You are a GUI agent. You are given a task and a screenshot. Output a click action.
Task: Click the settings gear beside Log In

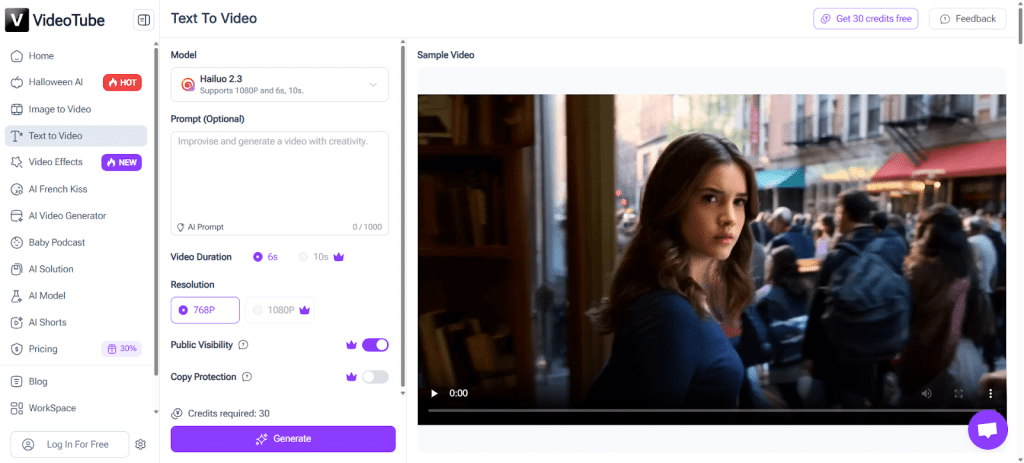point(141,444)
